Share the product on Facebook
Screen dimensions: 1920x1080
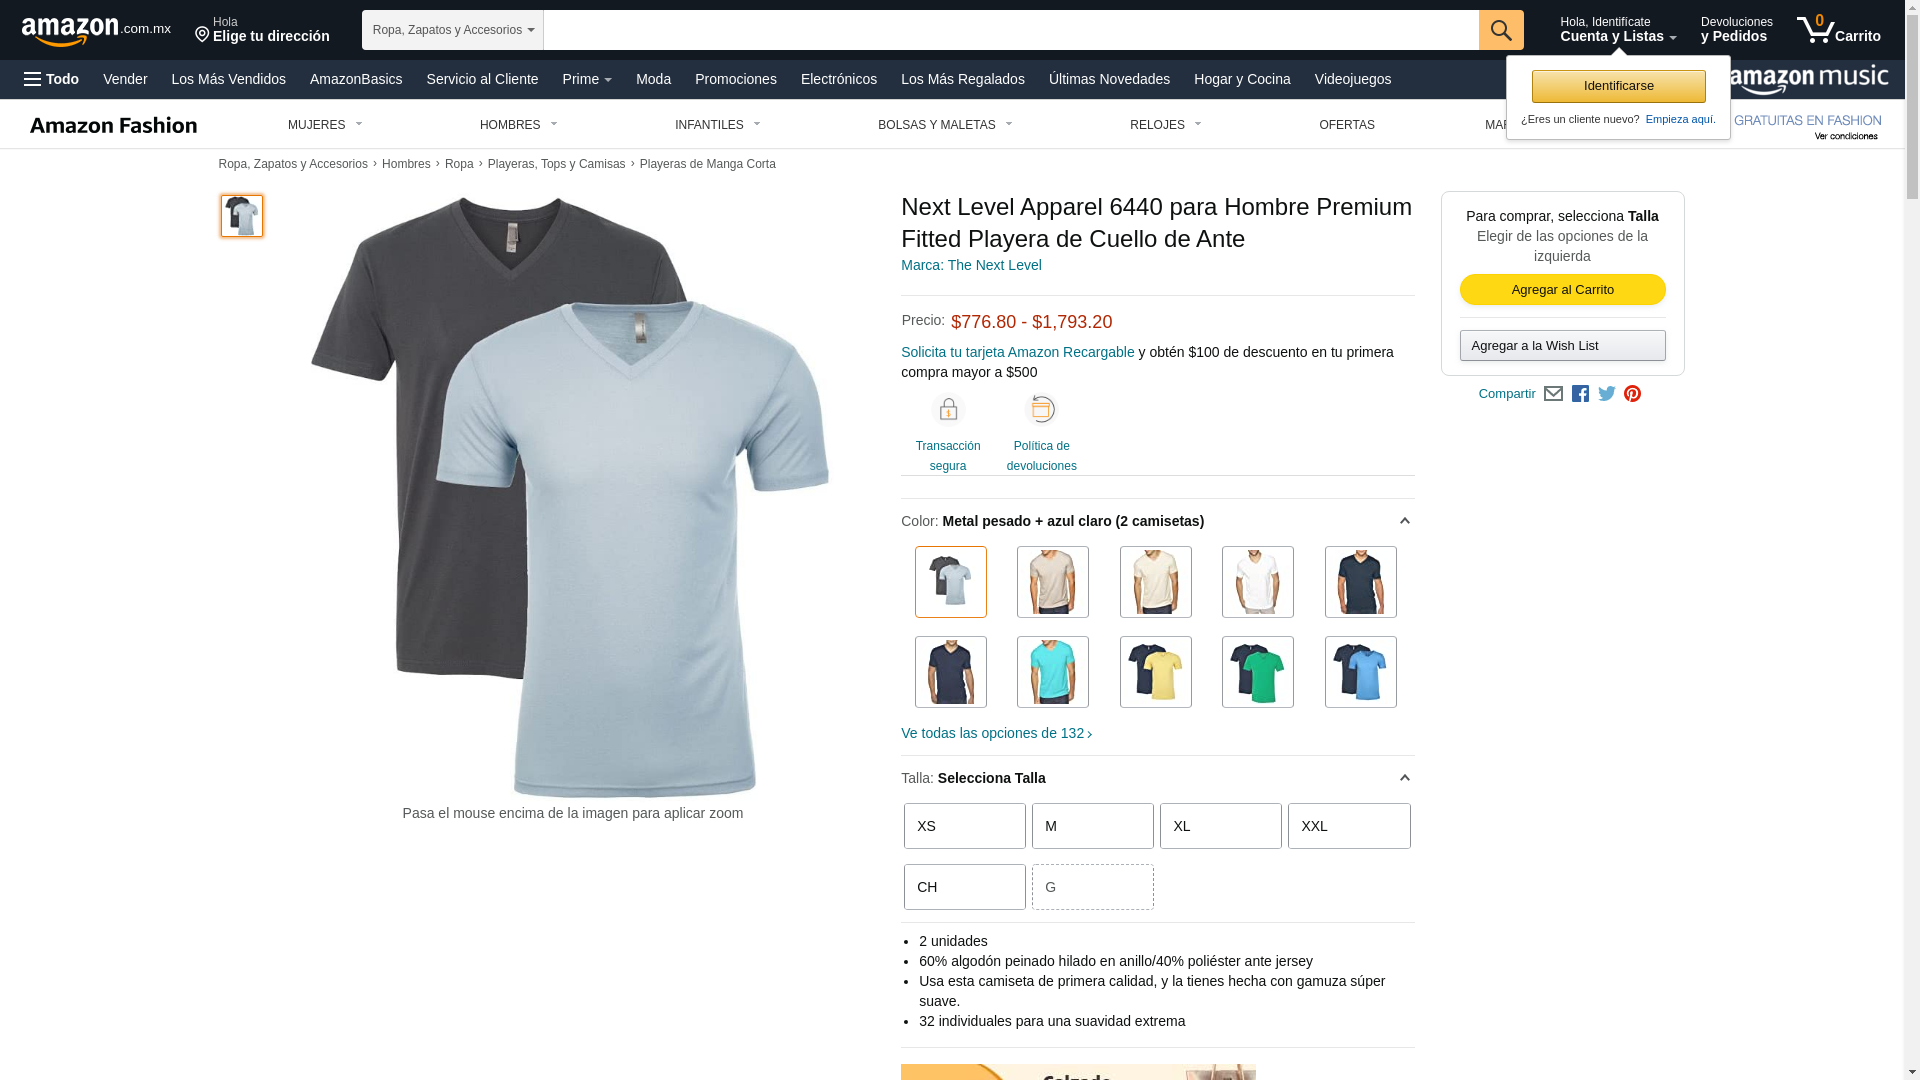[x=1580, y=394]
